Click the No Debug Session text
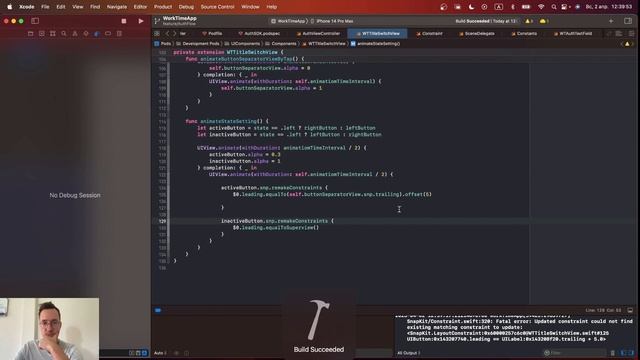 click(75, 195)
